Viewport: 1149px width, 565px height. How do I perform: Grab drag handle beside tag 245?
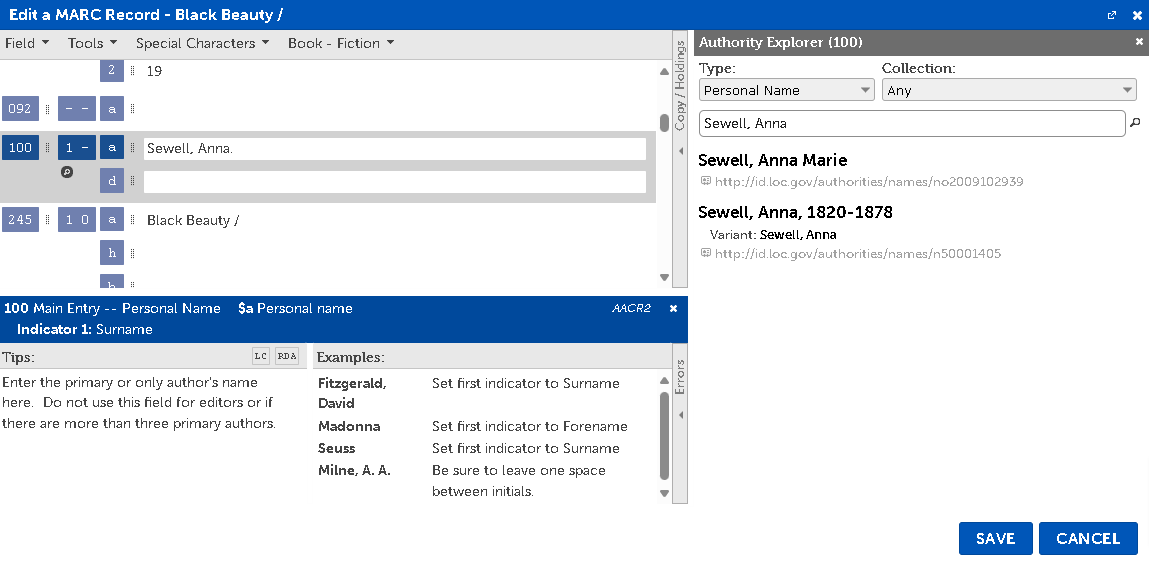pyautogui.click(x=48, y=219)
